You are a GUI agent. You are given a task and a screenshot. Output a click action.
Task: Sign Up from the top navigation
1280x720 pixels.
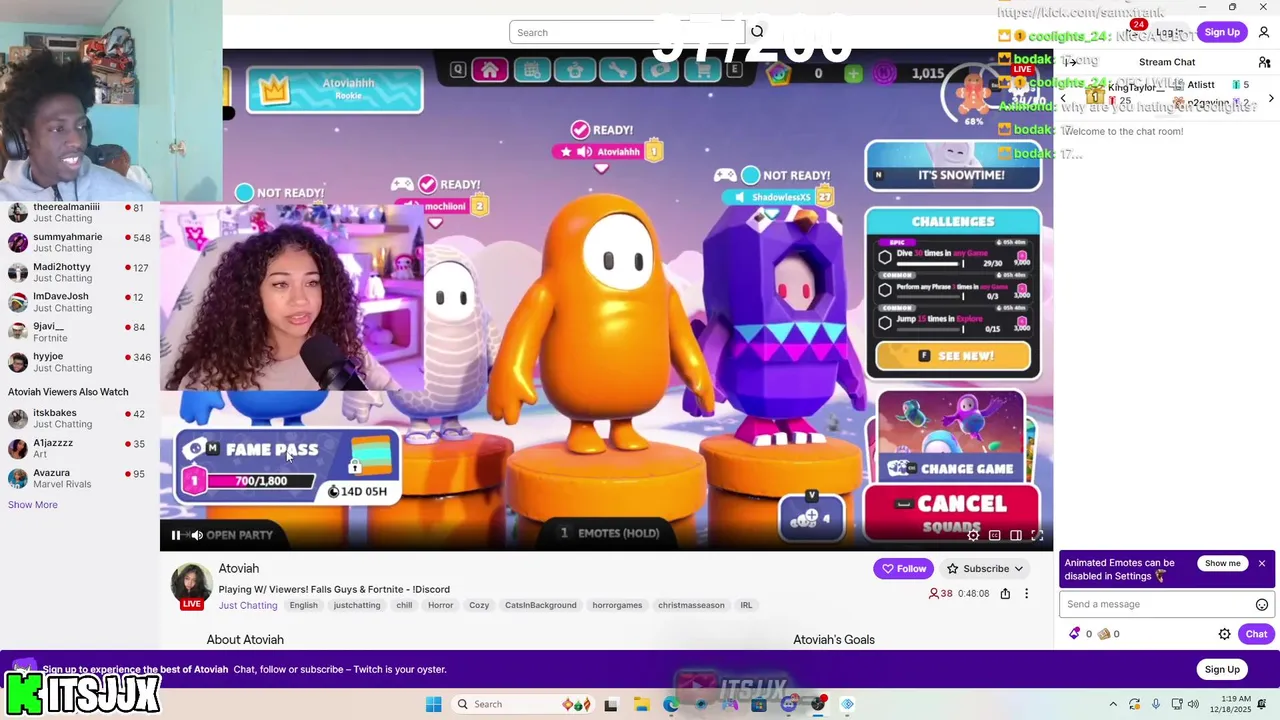(1222, 32)
